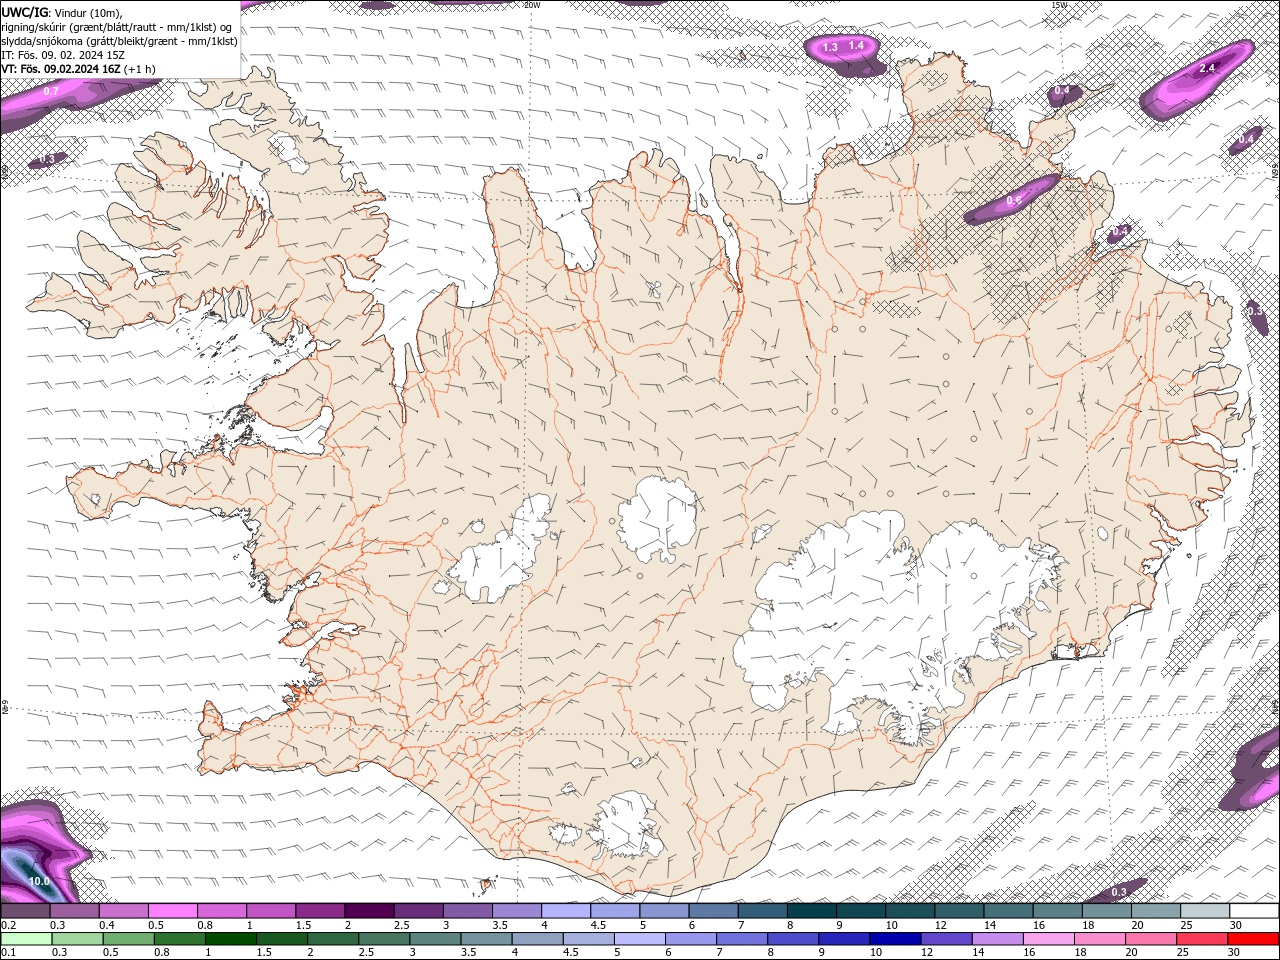This screenshot has width=1280, height=960.
Task: Click the "slydda/snjókoma" legend description line
Action: [x=119, y=41]
